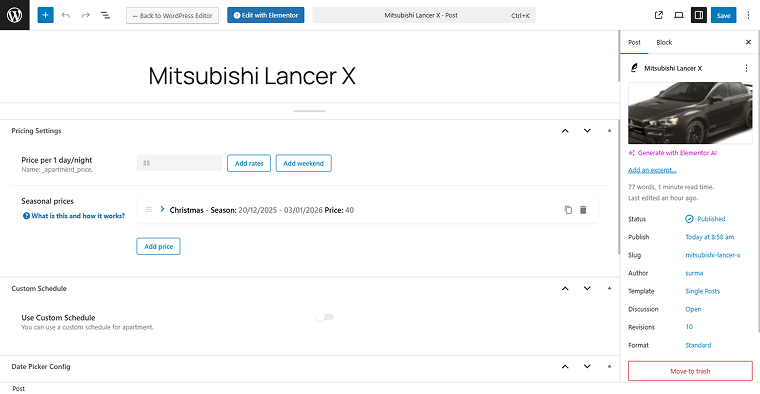The height and width of the screenshot is (394, 760).
Task: Click the Post breadcrumb in footer
Action: 18,389
